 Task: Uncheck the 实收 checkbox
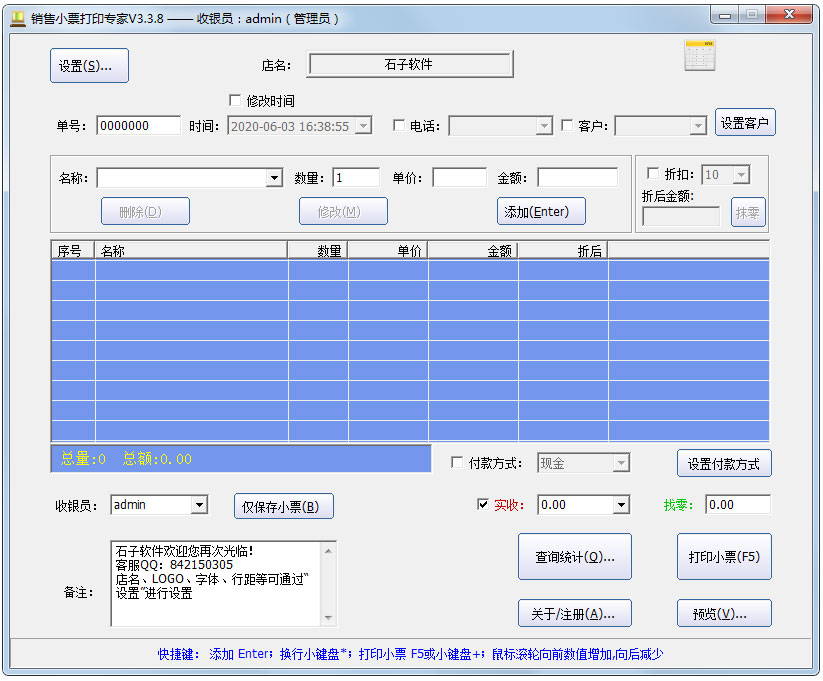(x=484, y=505)
